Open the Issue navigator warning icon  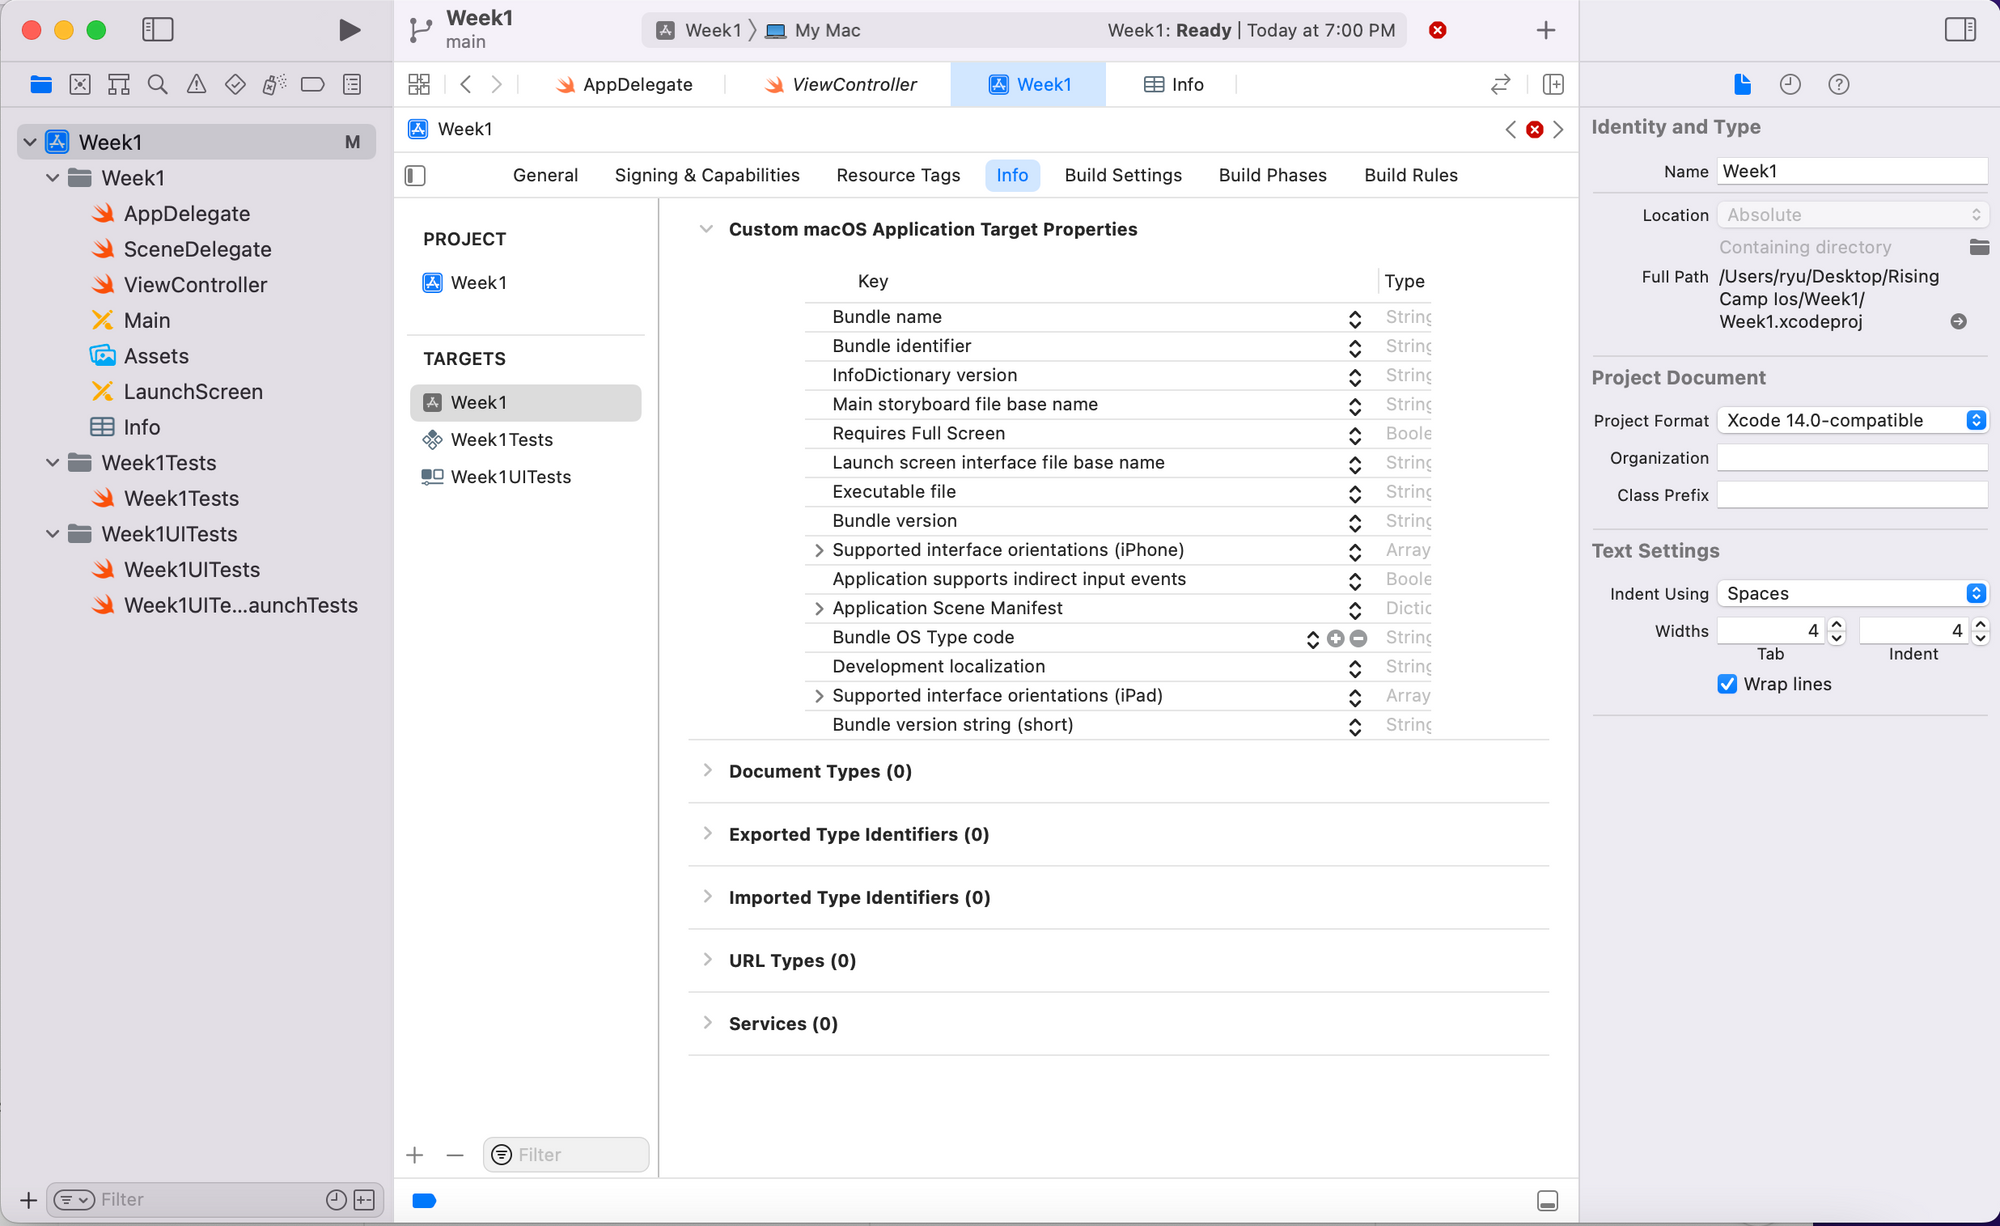click(196, 84)
